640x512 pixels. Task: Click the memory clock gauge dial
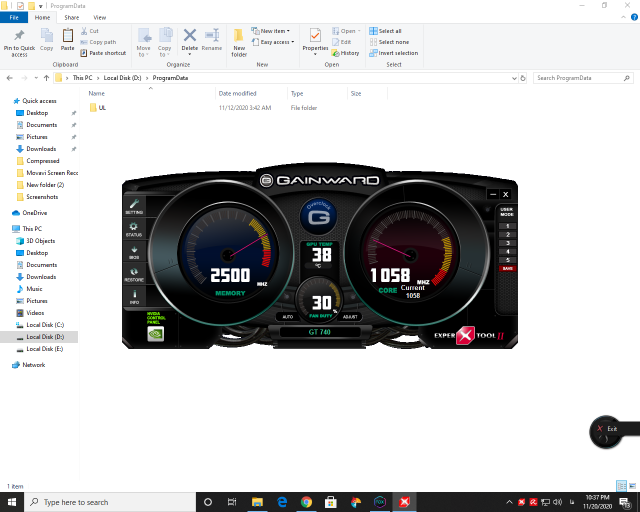point(228,254)
